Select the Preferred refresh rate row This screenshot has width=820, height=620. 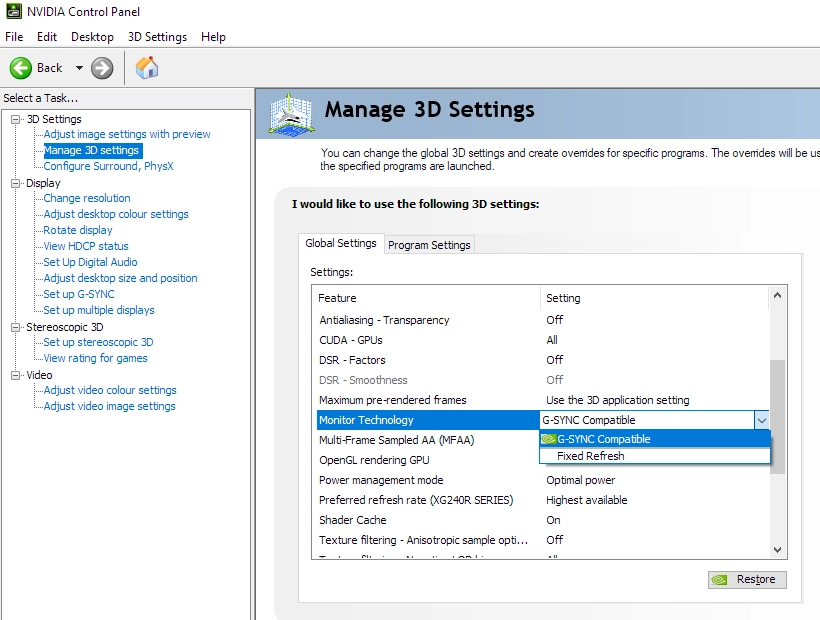tap(542, 500)
